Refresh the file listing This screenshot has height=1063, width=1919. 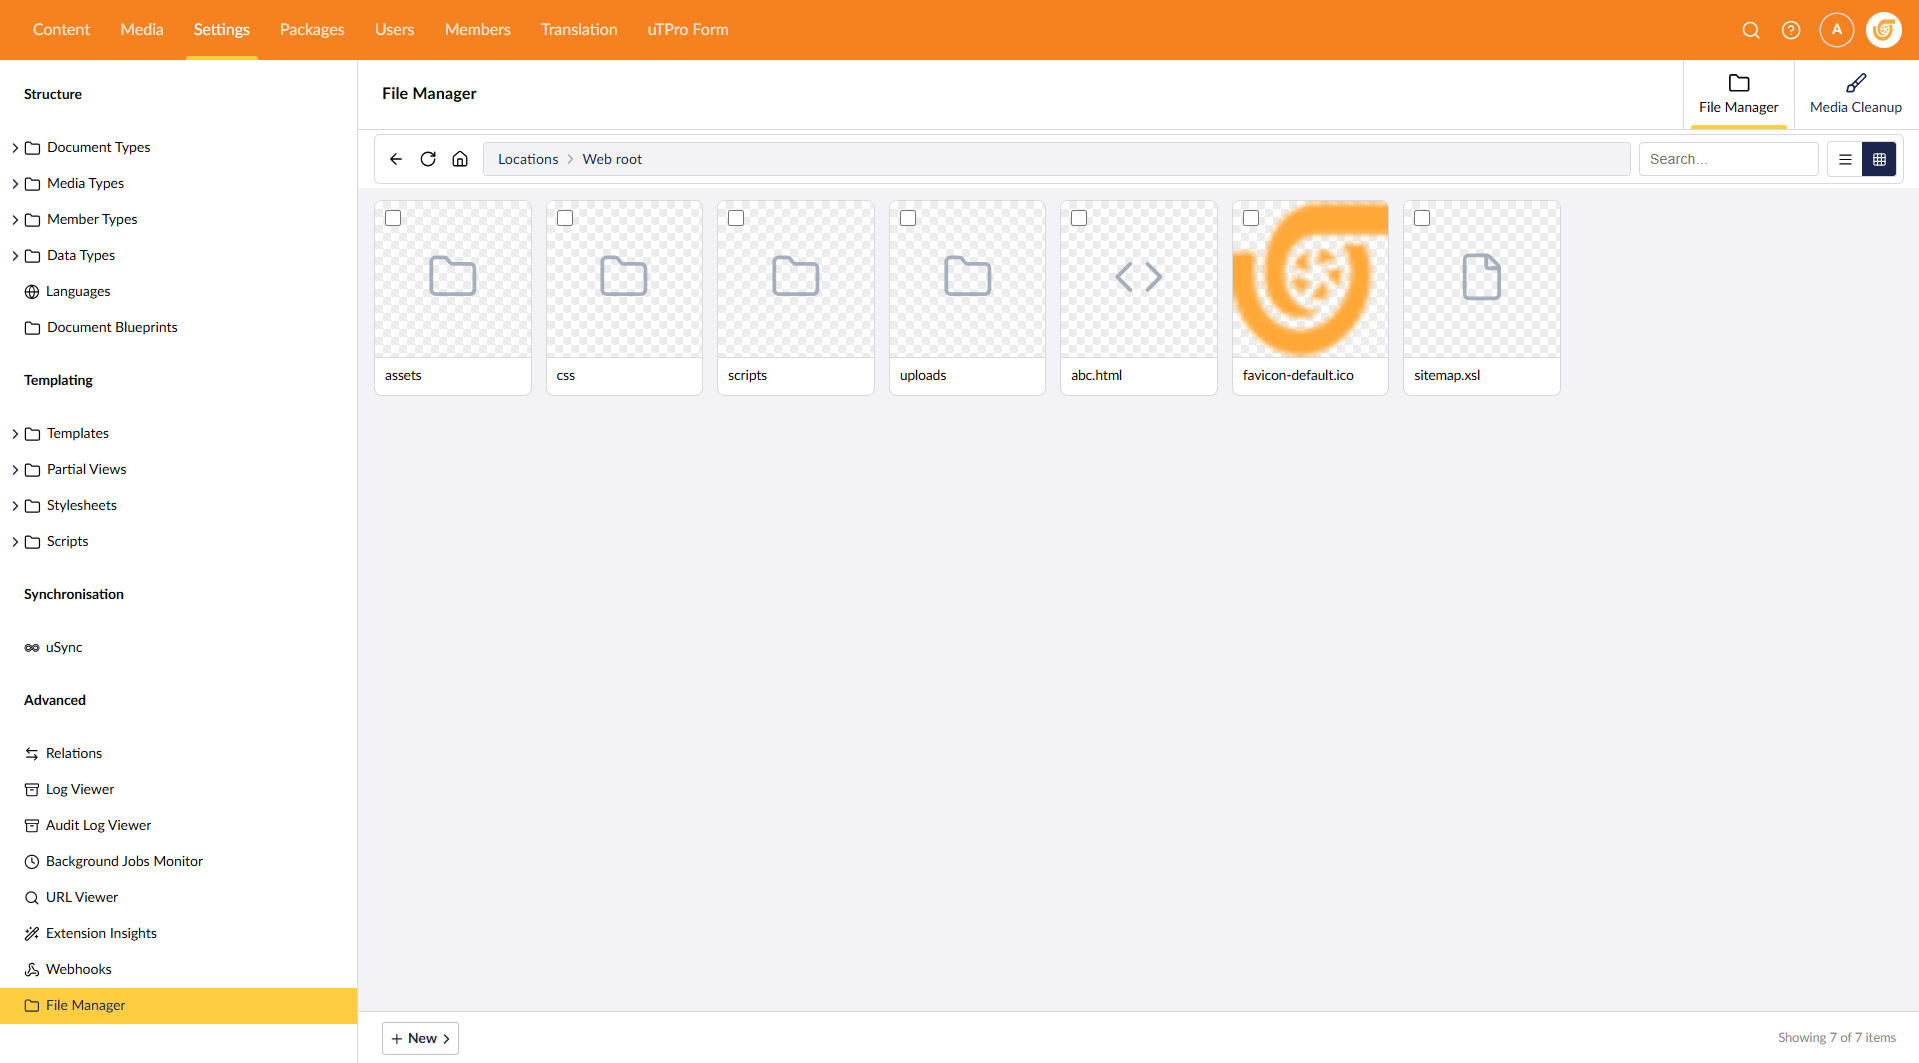[428, 159]
